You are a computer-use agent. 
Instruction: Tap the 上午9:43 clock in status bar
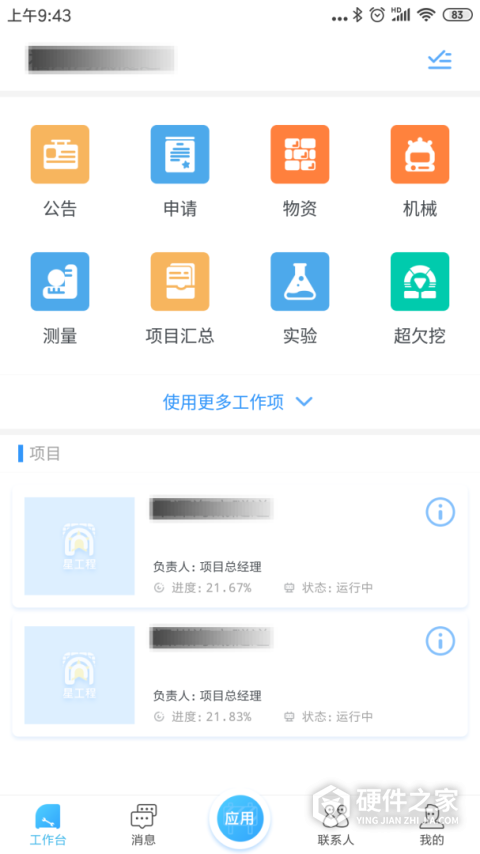tap(39, 16)
